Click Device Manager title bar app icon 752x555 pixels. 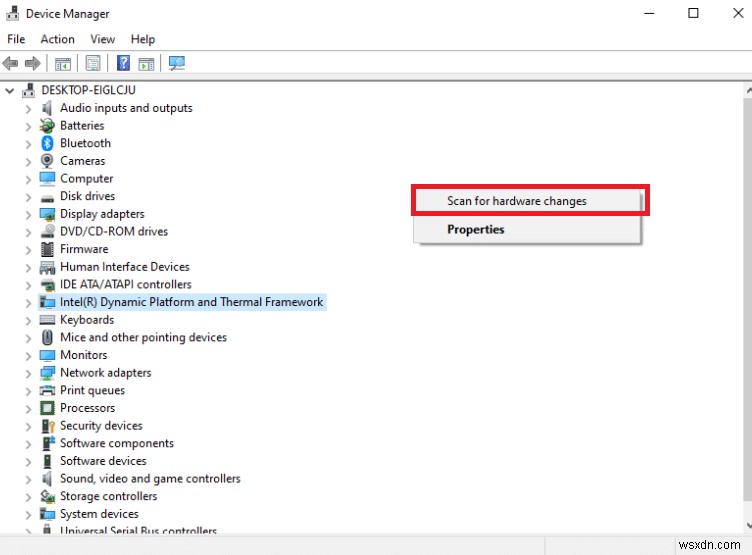pos(12,13)
